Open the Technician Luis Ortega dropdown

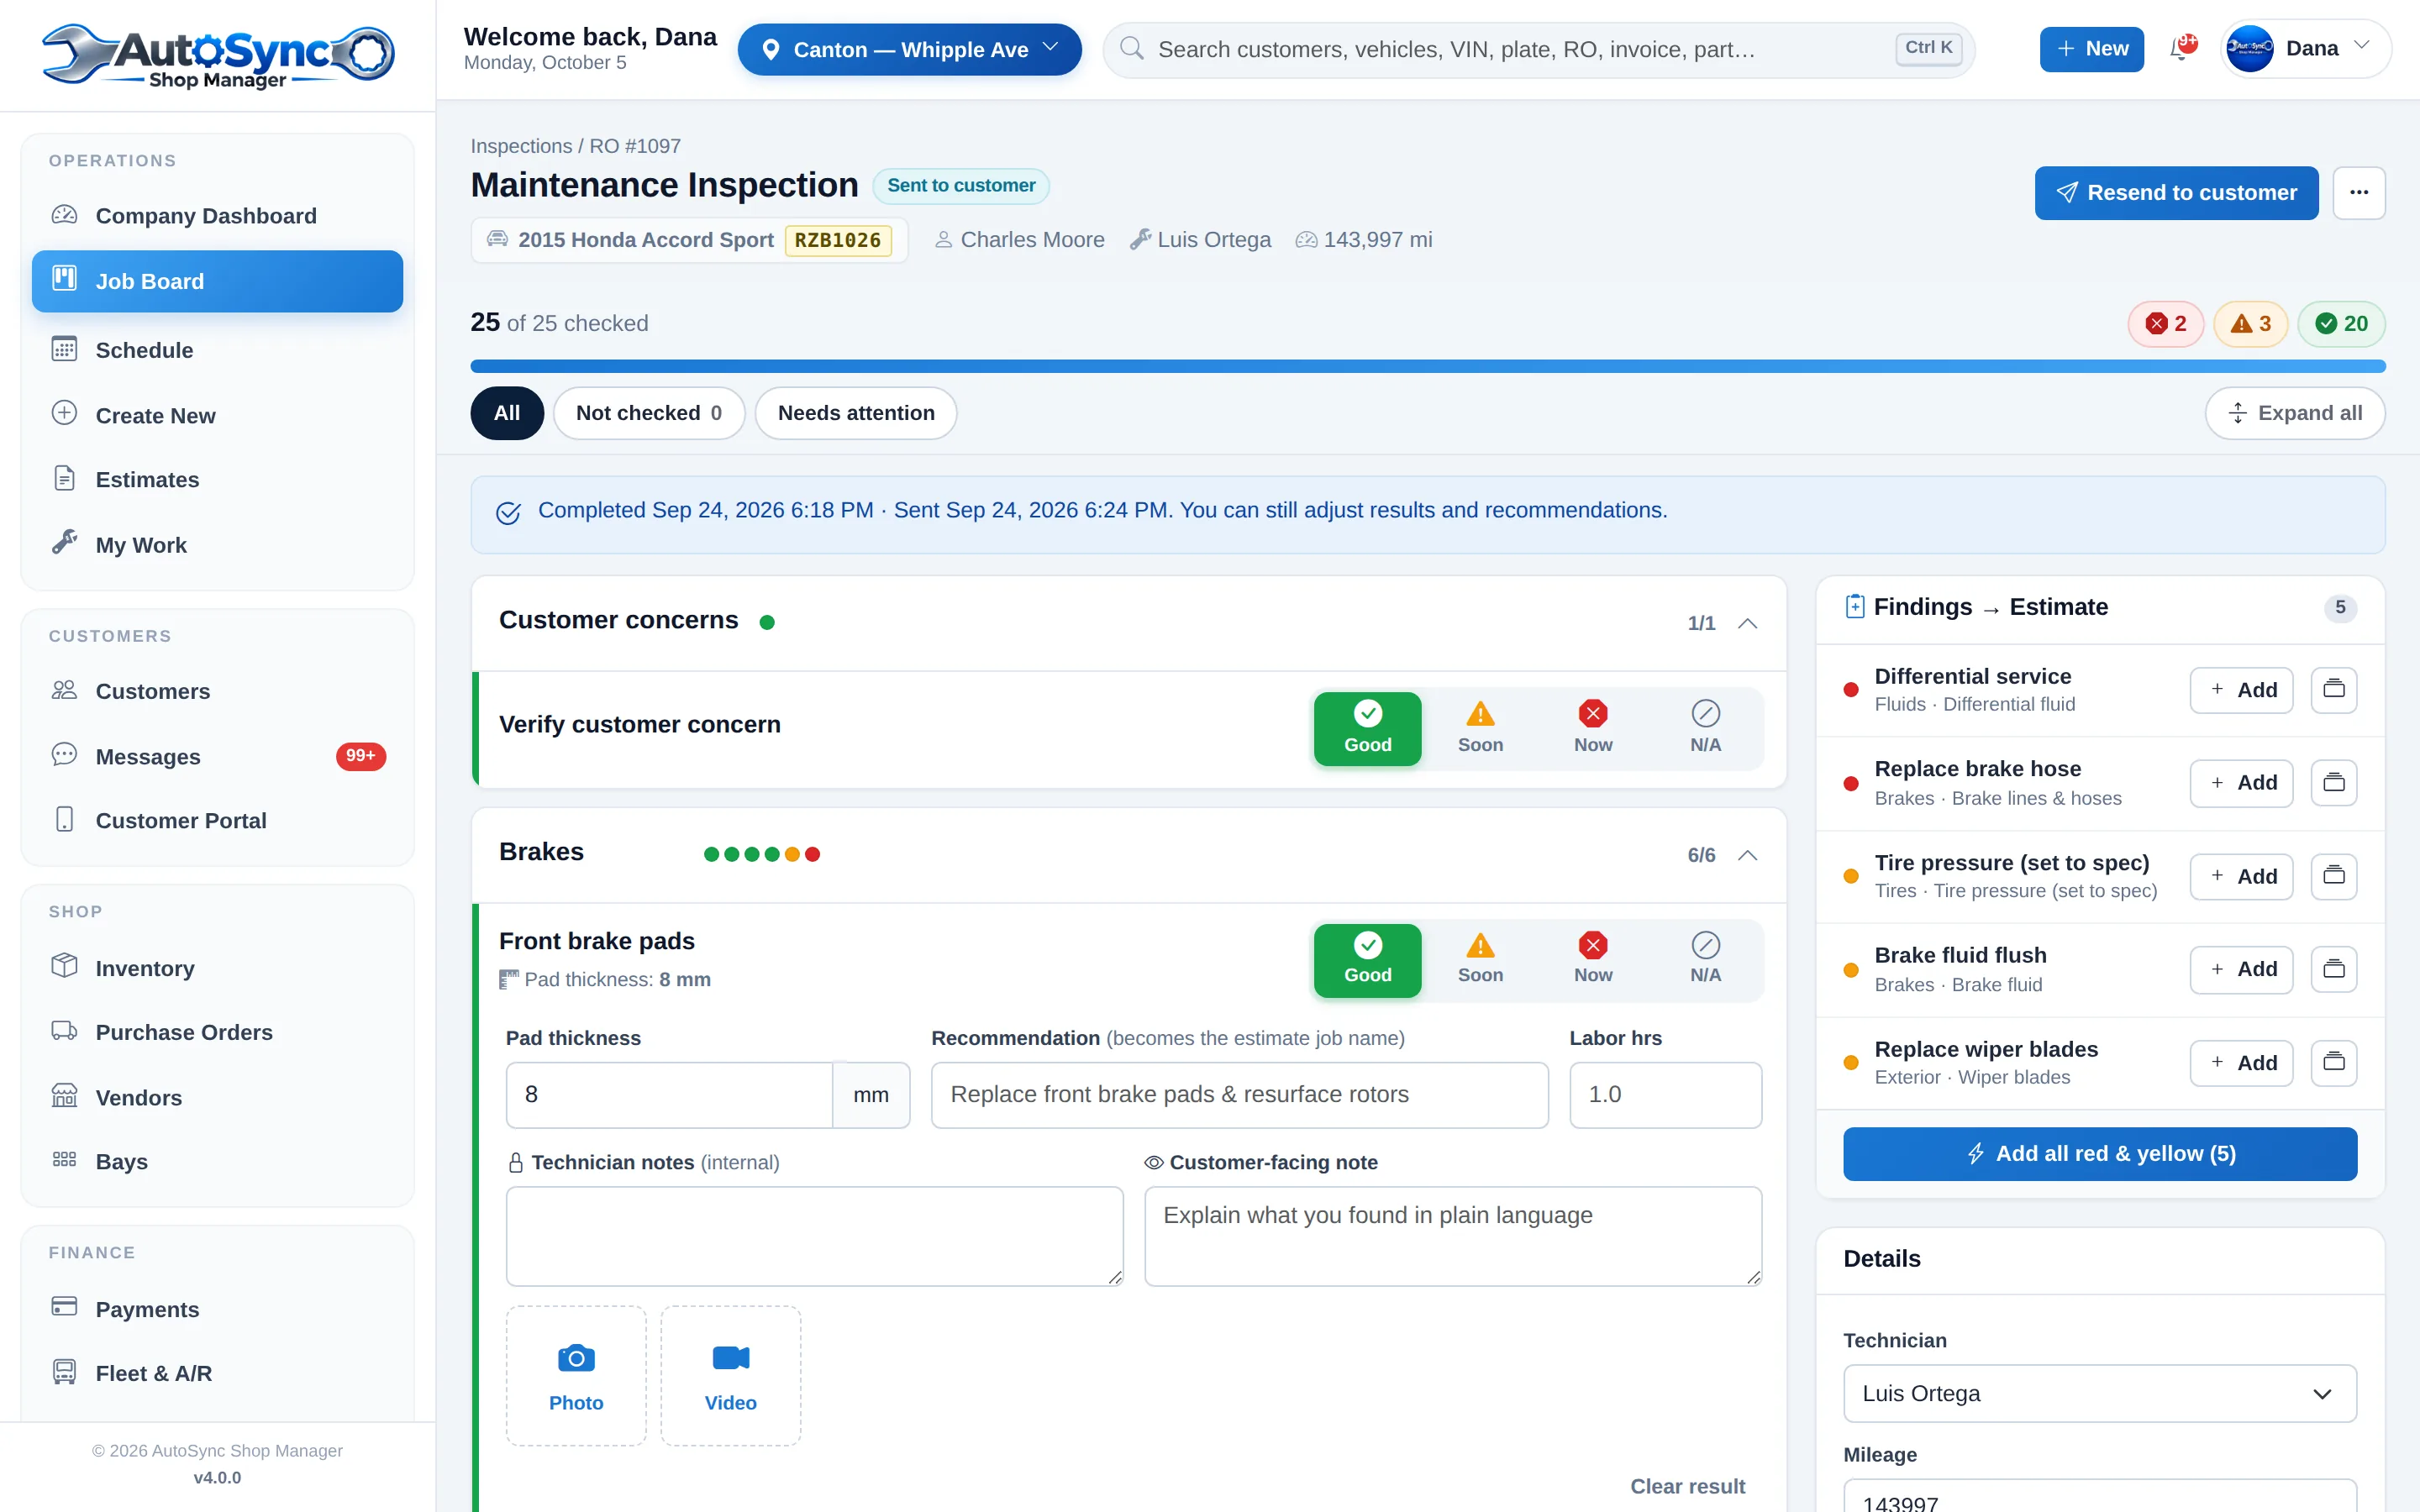point(2100,1393)
